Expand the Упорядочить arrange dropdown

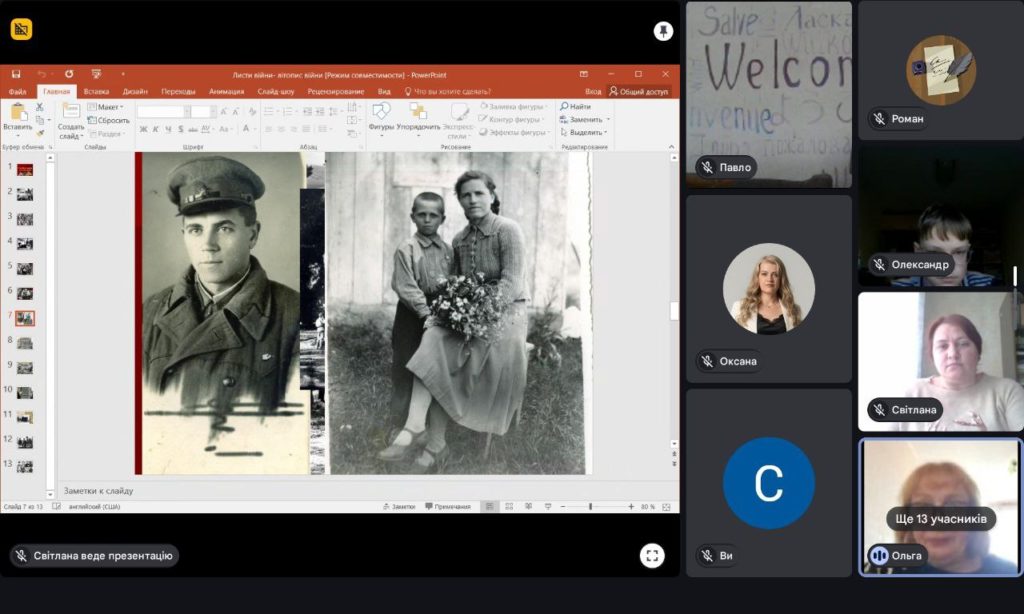[418, 127]
